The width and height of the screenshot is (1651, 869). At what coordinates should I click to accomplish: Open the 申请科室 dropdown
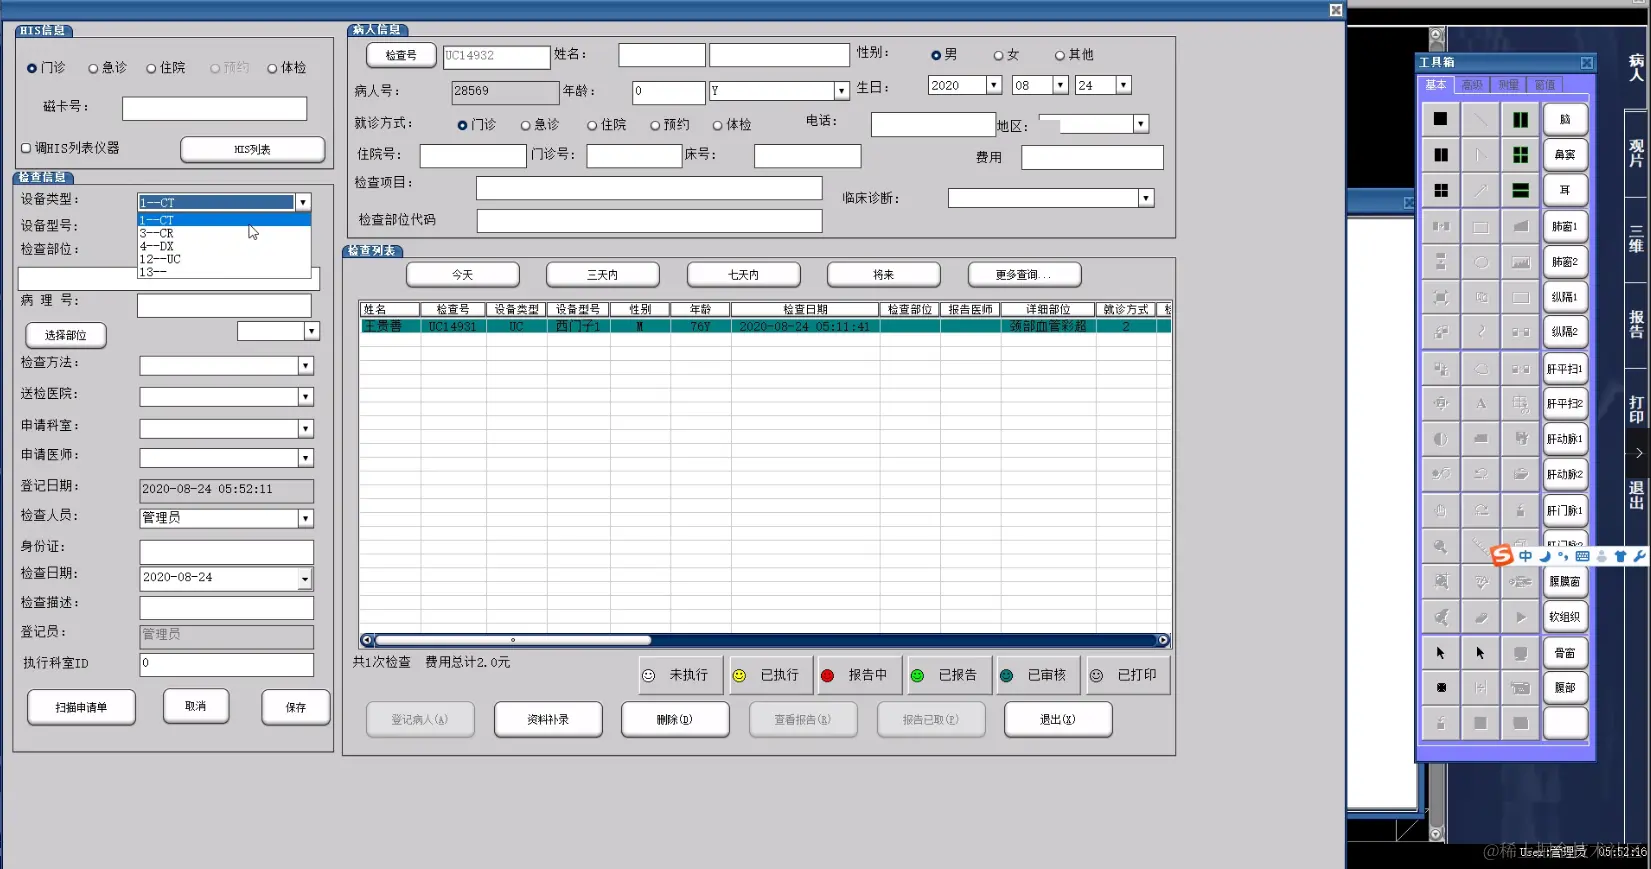point(305,428)
